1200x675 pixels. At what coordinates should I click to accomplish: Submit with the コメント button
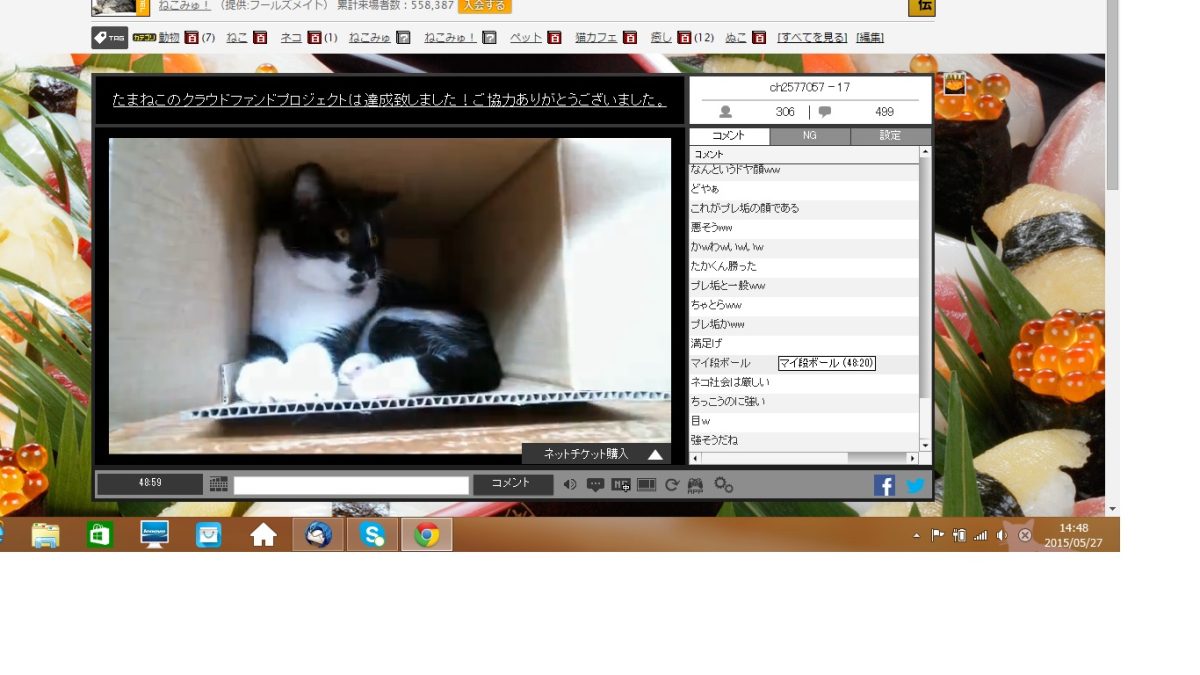pyautogui.click(x=513, y=484)
